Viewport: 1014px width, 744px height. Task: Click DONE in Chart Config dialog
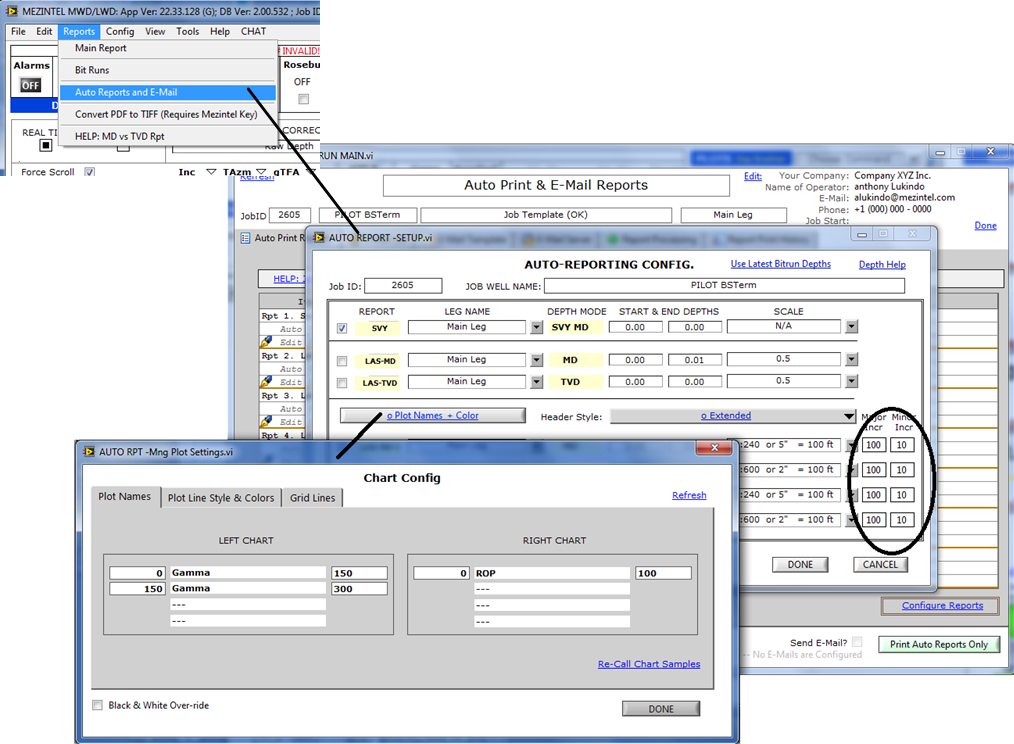coord(661,709)
